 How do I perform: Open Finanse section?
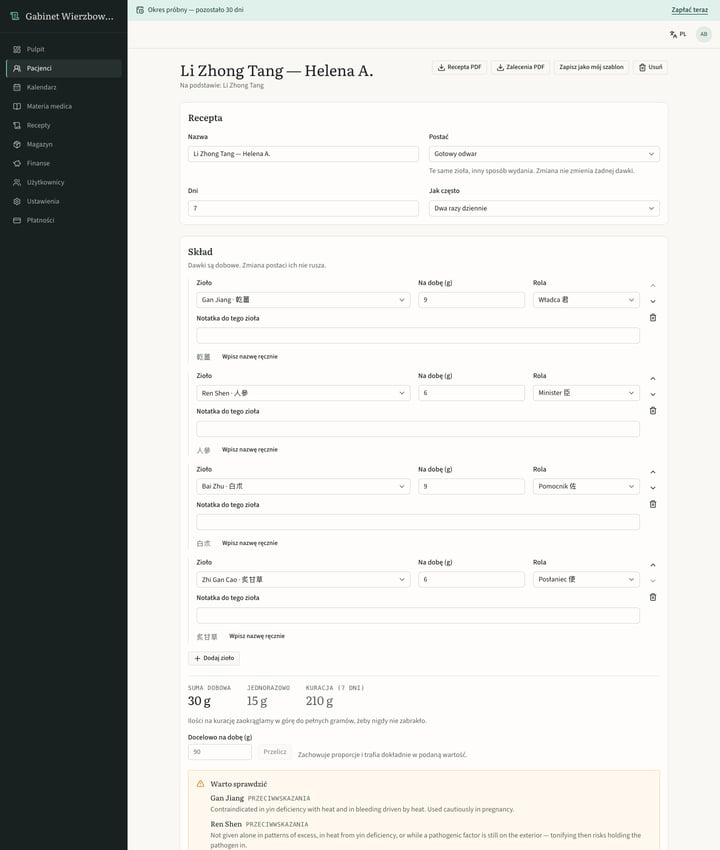(x=63, y=163)
